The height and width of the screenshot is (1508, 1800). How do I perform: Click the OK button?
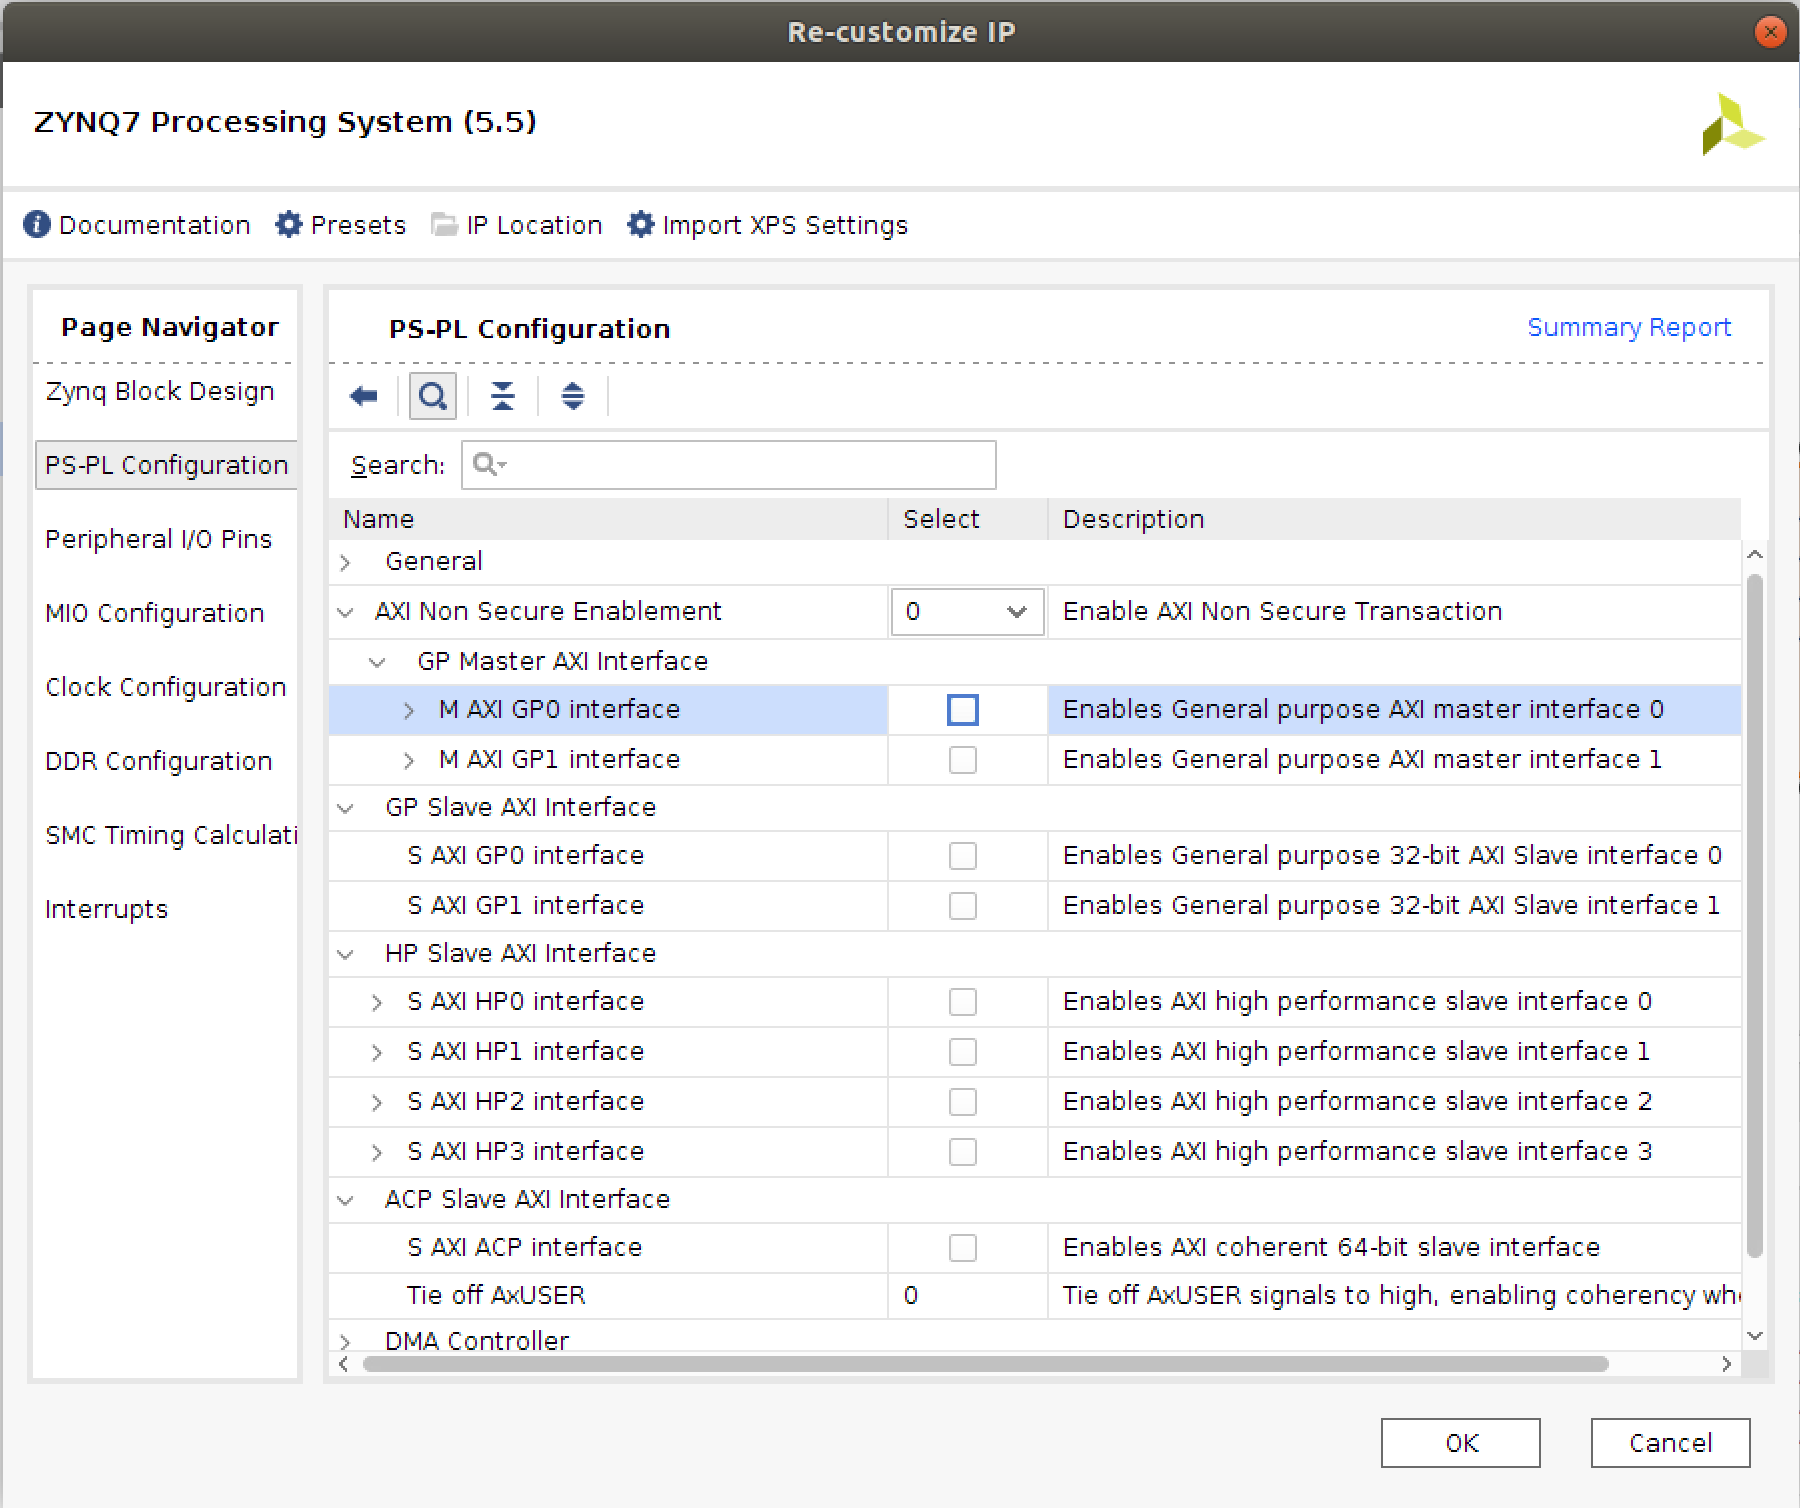pos(1460,1443)
